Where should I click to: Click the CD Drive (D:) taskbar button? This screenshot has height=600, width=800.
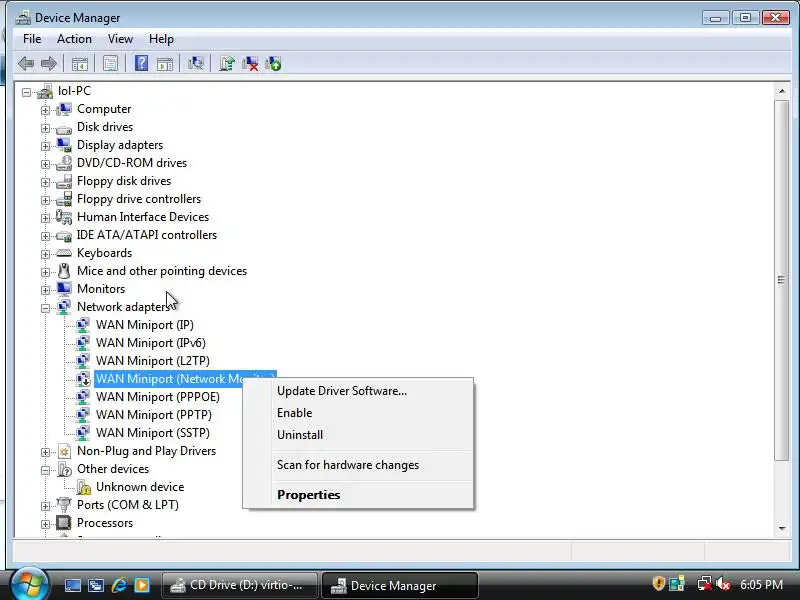point(240,585)
